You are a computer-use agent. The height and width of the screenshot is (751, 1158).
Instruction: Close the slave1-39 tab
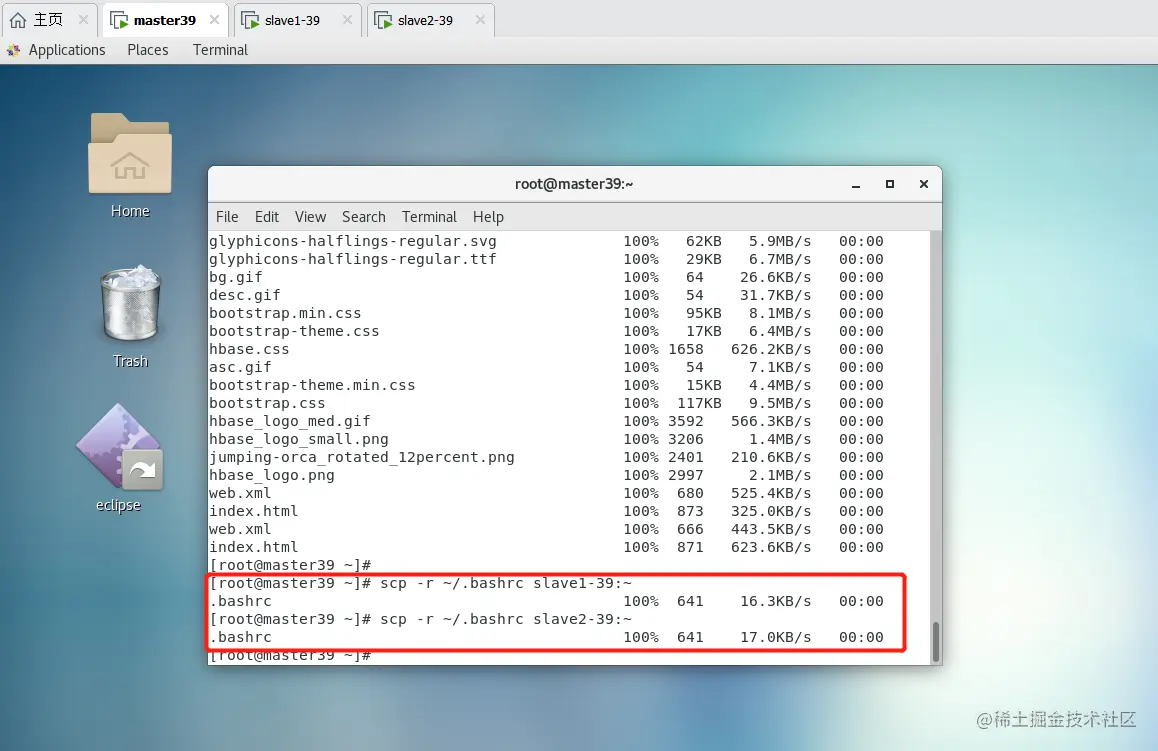pos(347,20)
